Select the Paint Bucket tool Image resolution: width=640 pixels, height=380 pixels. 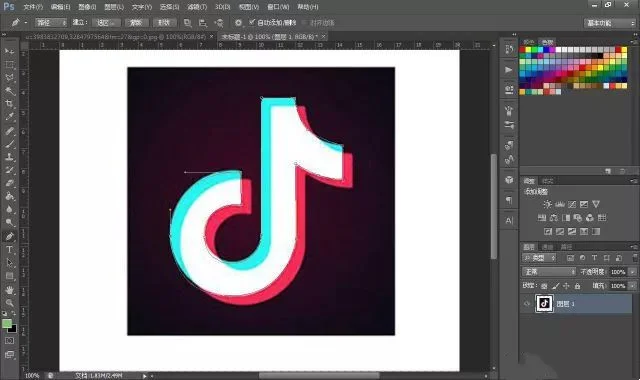[x=9, y=196]
